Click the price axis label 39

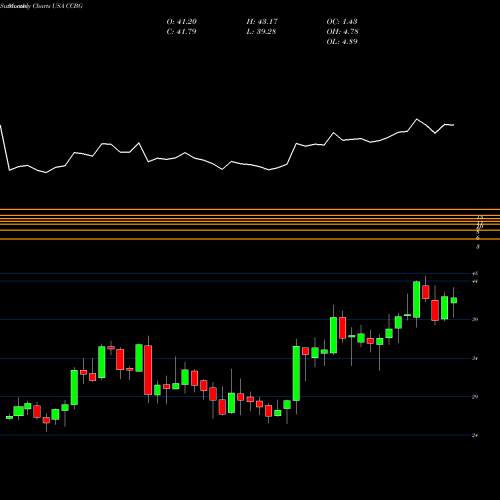click(475, 320)
